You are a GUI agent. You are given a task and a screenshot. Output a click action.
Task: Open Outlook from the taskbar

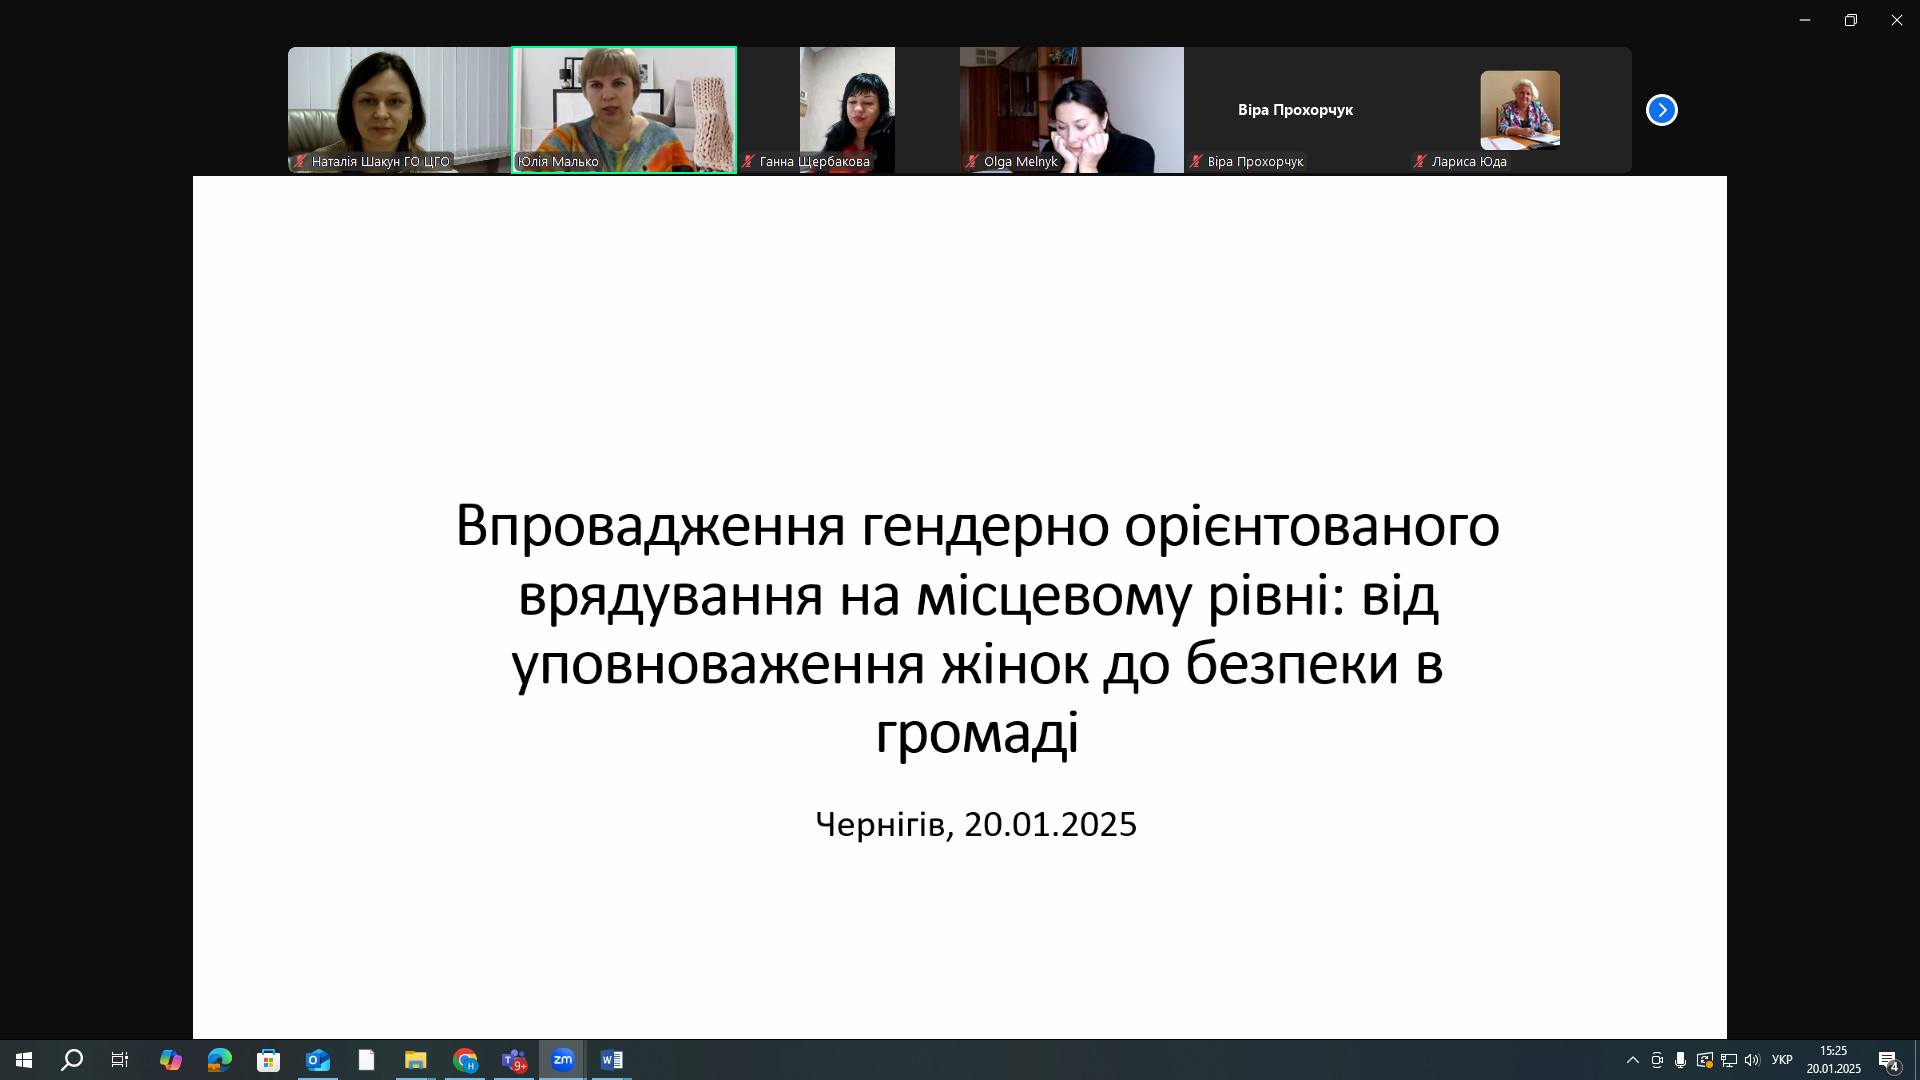point(318,1060)
